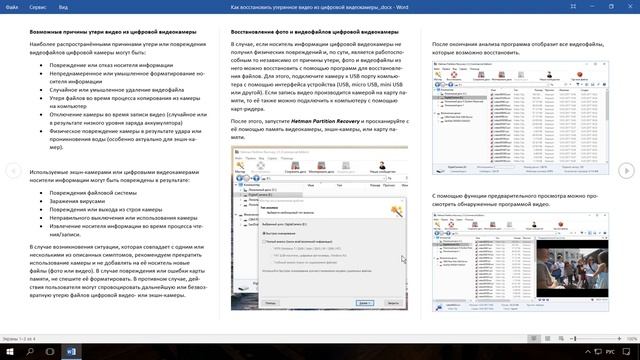
Task: Switch to Print Layout view icon
Action: [547, 338]
